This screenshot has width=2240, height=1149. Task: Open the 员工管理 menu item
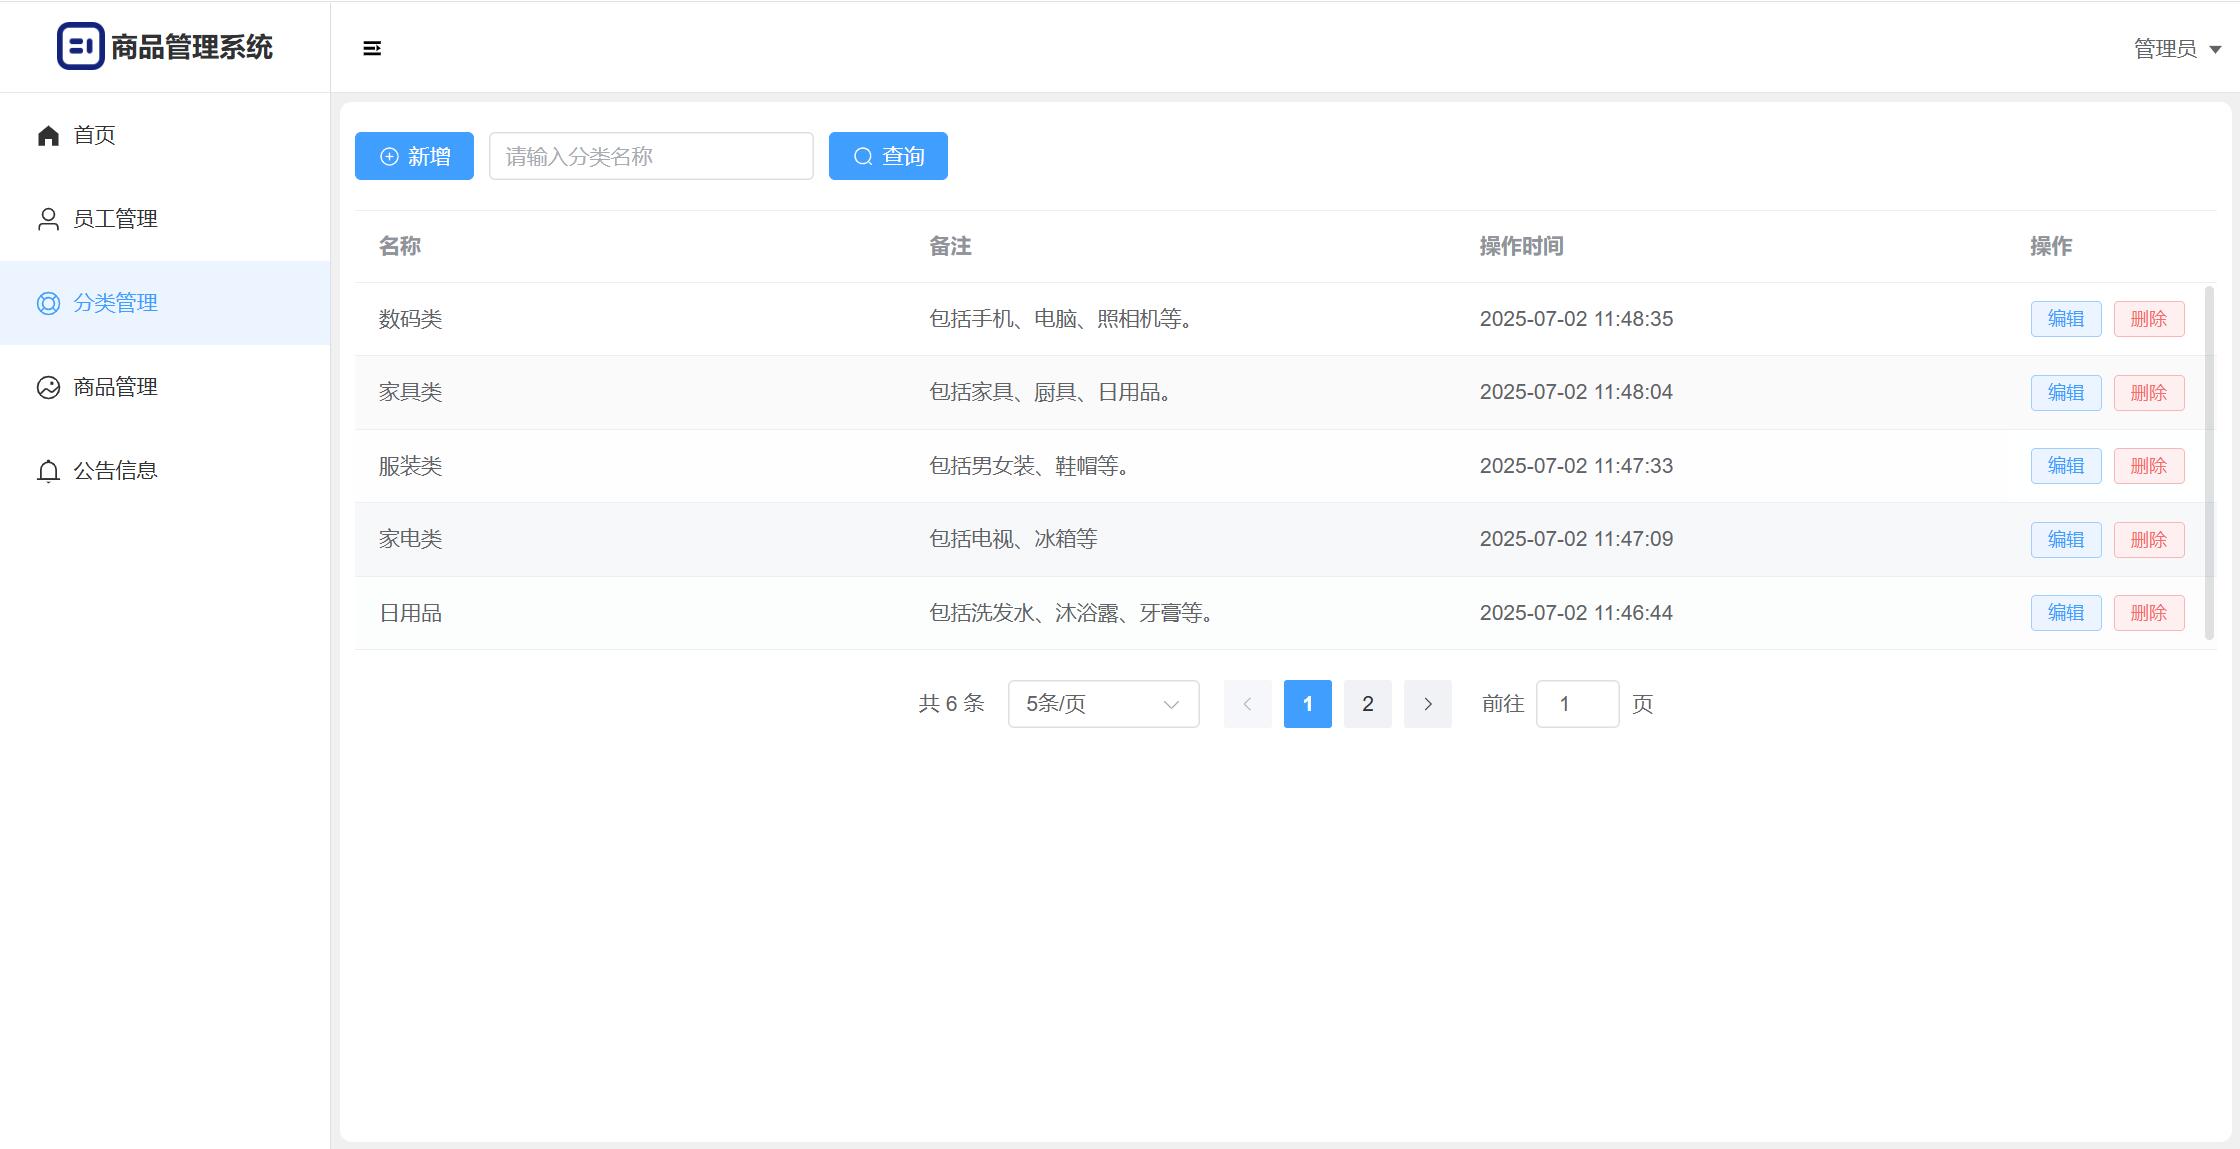pyautogui.click(x=115, y=219)
